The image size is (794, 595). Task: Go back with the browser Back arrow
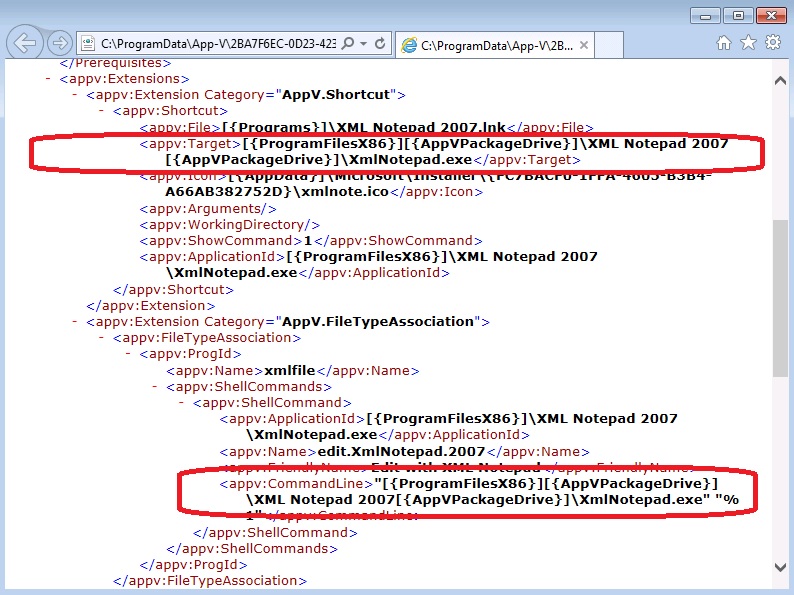click(x=24, y=43)
